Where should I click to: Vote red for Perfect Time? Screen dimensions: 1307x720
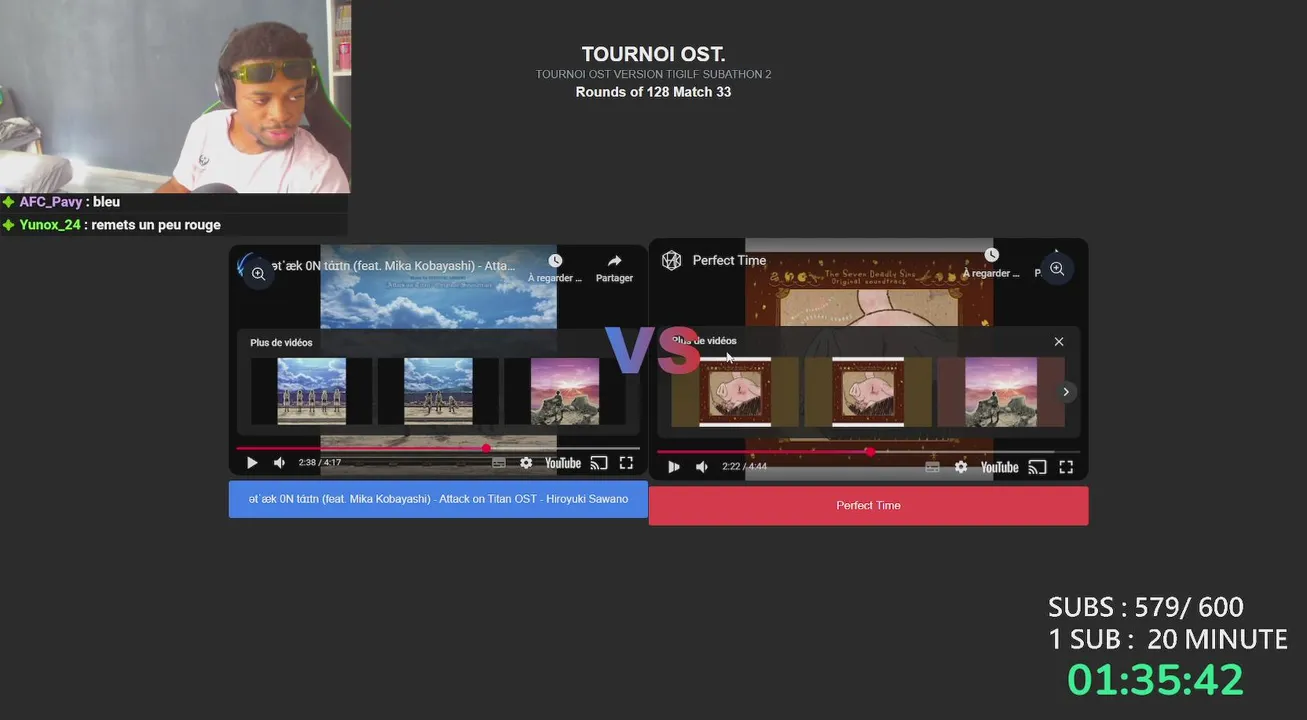[868, 505]
